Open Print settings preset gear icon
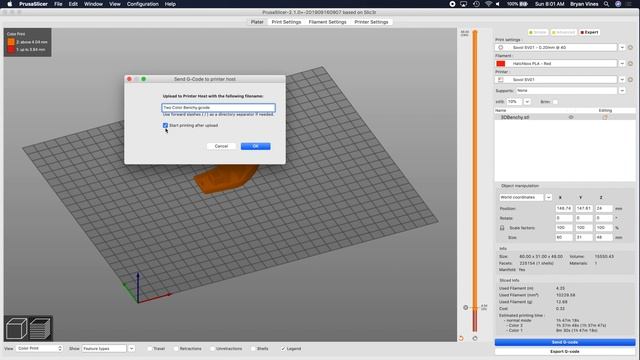Viewport: 640px width, 360px height. pyautogui.click(x=630, y=47)
